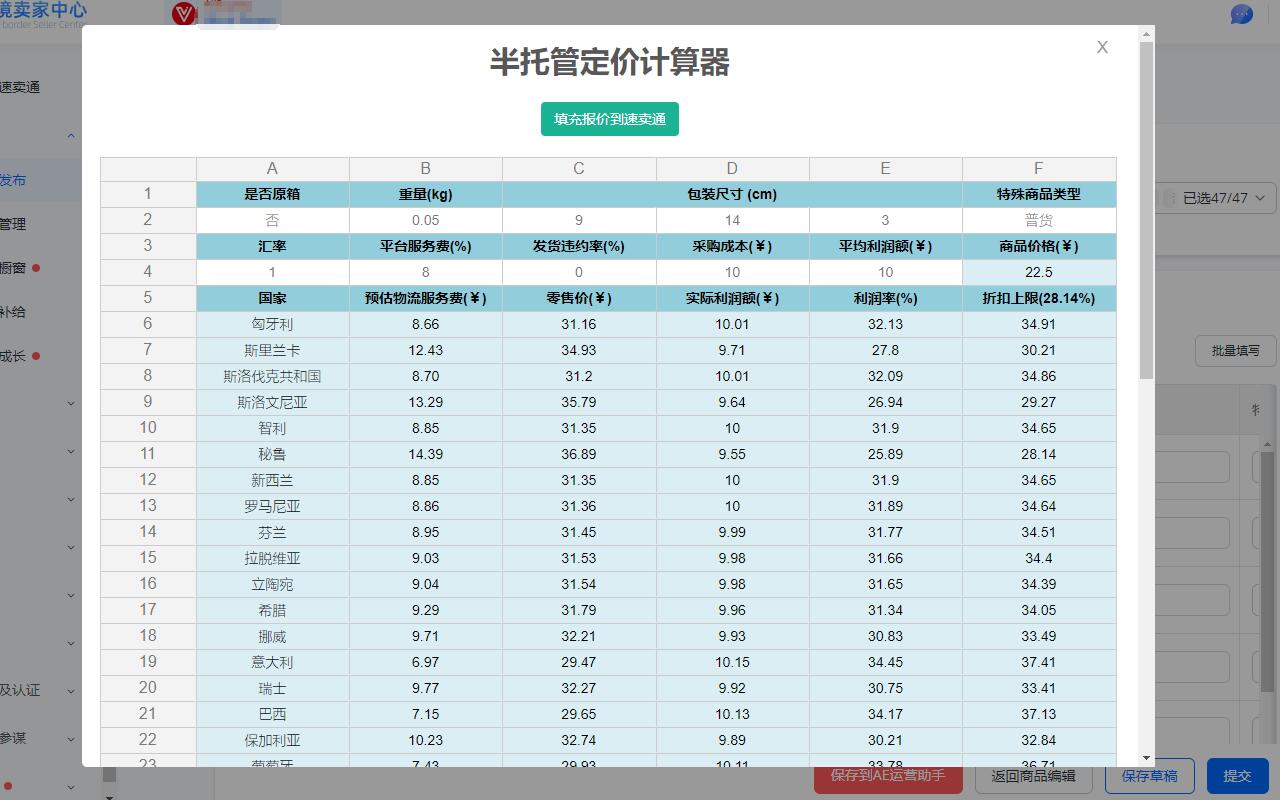Screen dimensions: 1280x800
Task: Submit using the 提交 button
Action: click(x=1238, y=776)
